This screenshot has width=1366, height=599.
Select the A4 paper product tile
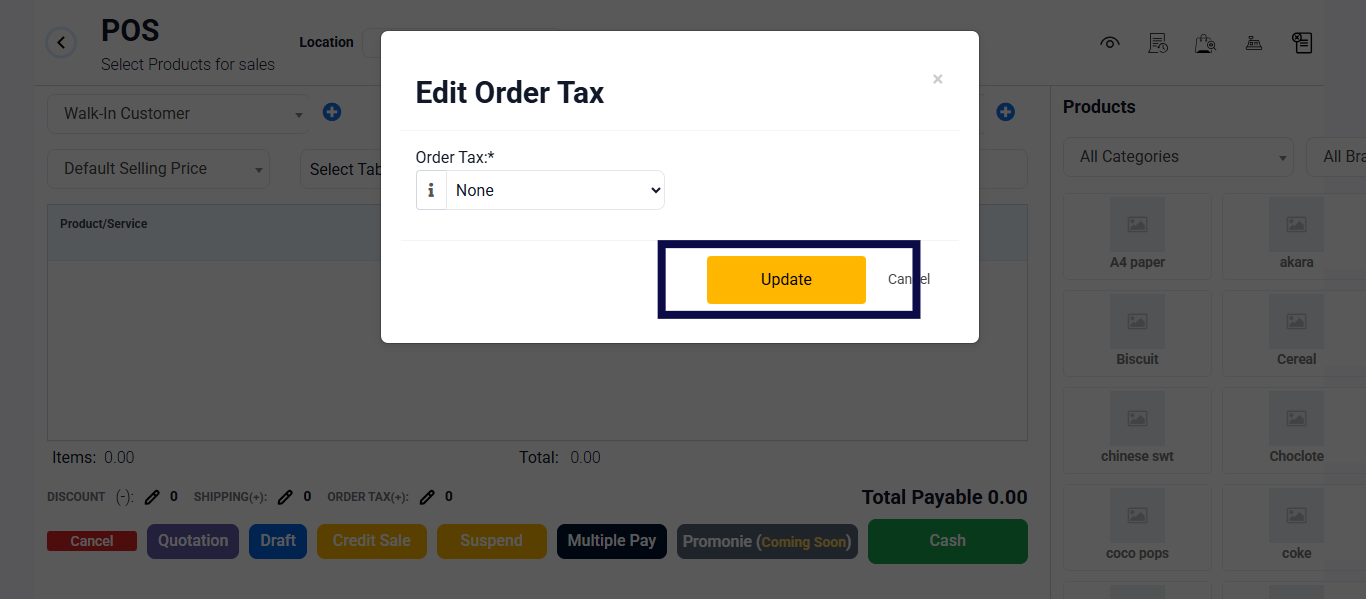tap(1137, 236)
